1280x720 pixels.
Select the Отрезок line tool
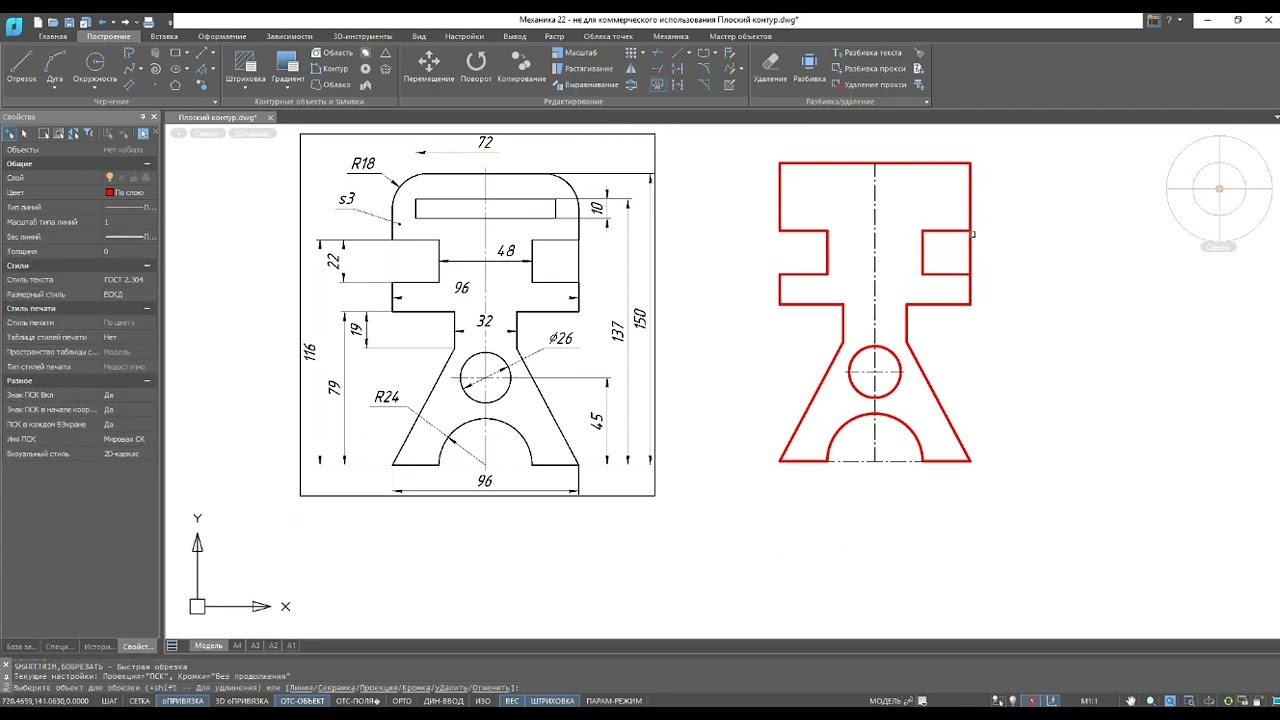21,67
